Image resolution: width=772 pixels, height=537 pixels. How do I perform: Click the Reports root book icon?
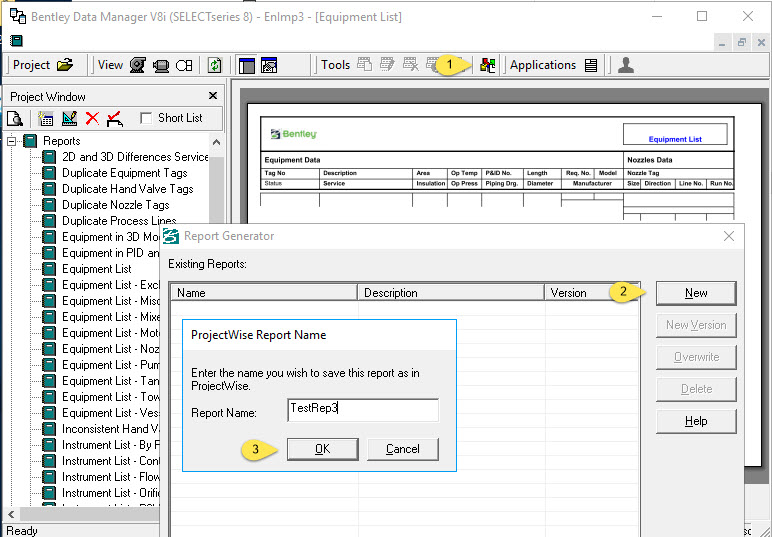pyautogui.click(x=30, y=141)
